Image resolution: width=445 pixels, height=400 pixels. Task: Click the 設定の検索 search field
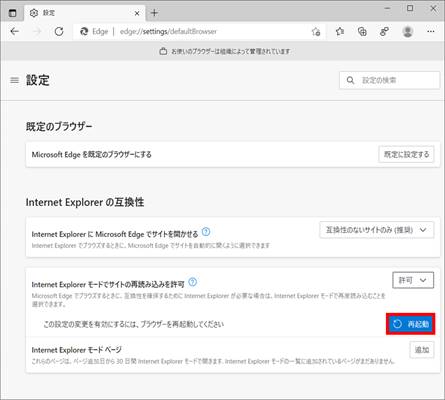(390, 80)
